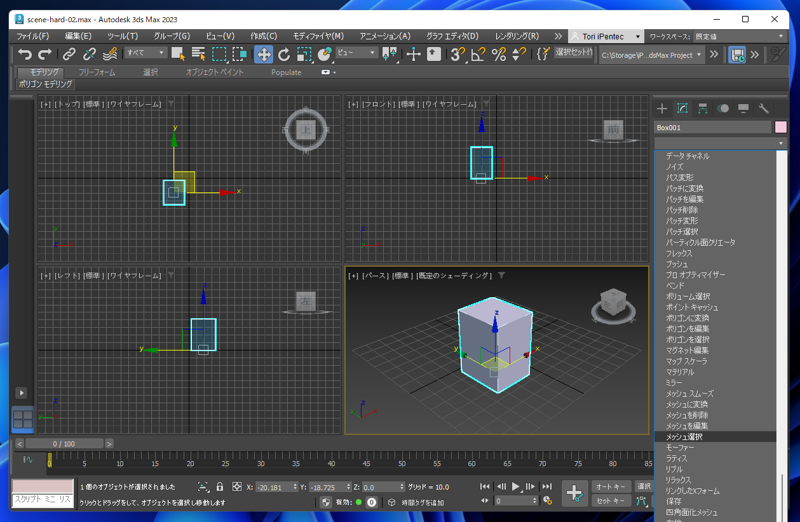The height and width of the screenshot is (522, 800).
Task: Click the time slider 0 / 100 bar
Action: click(x=64, y=443)
